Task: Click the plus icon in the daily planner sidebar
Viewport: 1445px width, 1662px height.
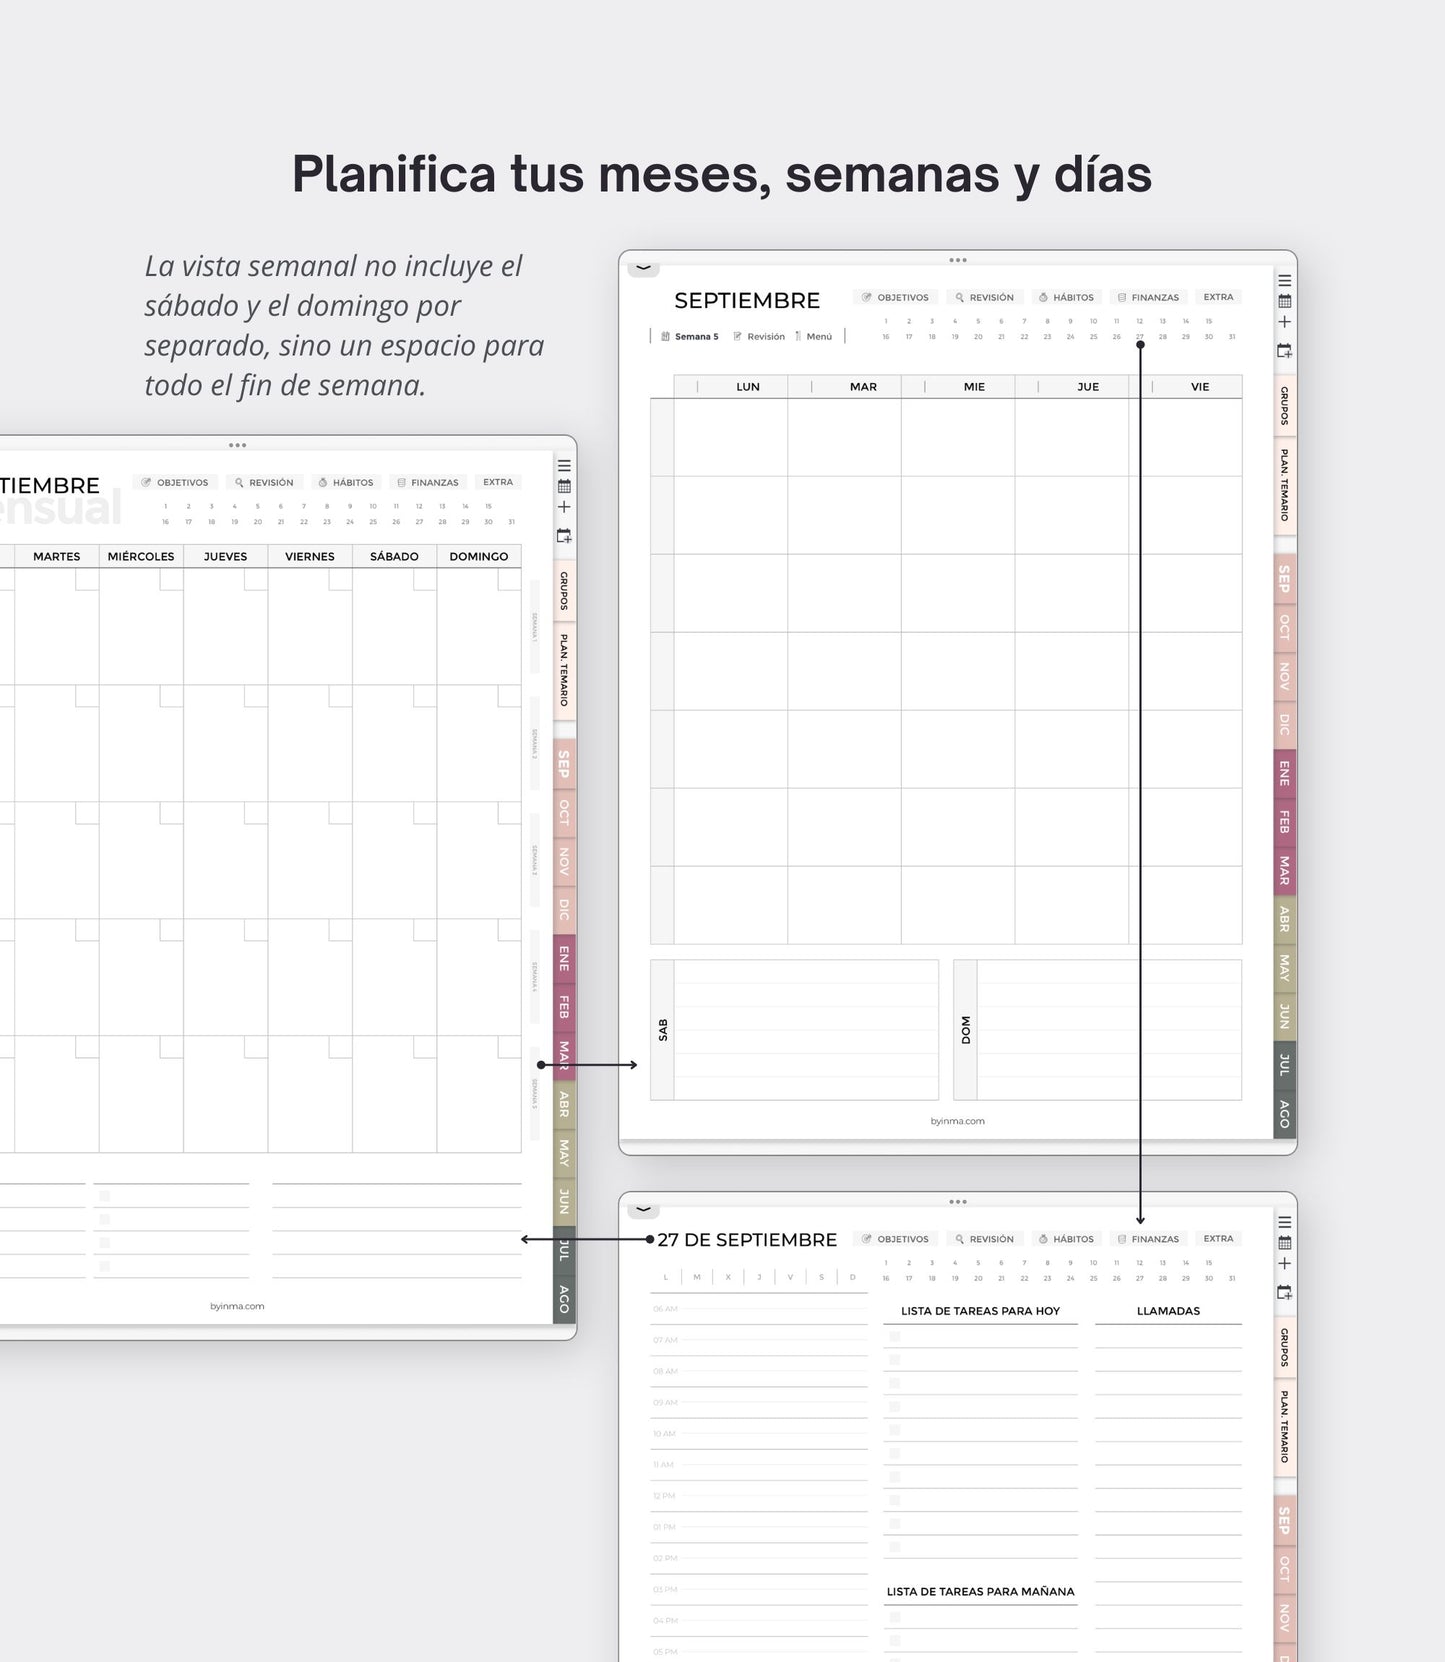Action: [x=1285, y=1264]
